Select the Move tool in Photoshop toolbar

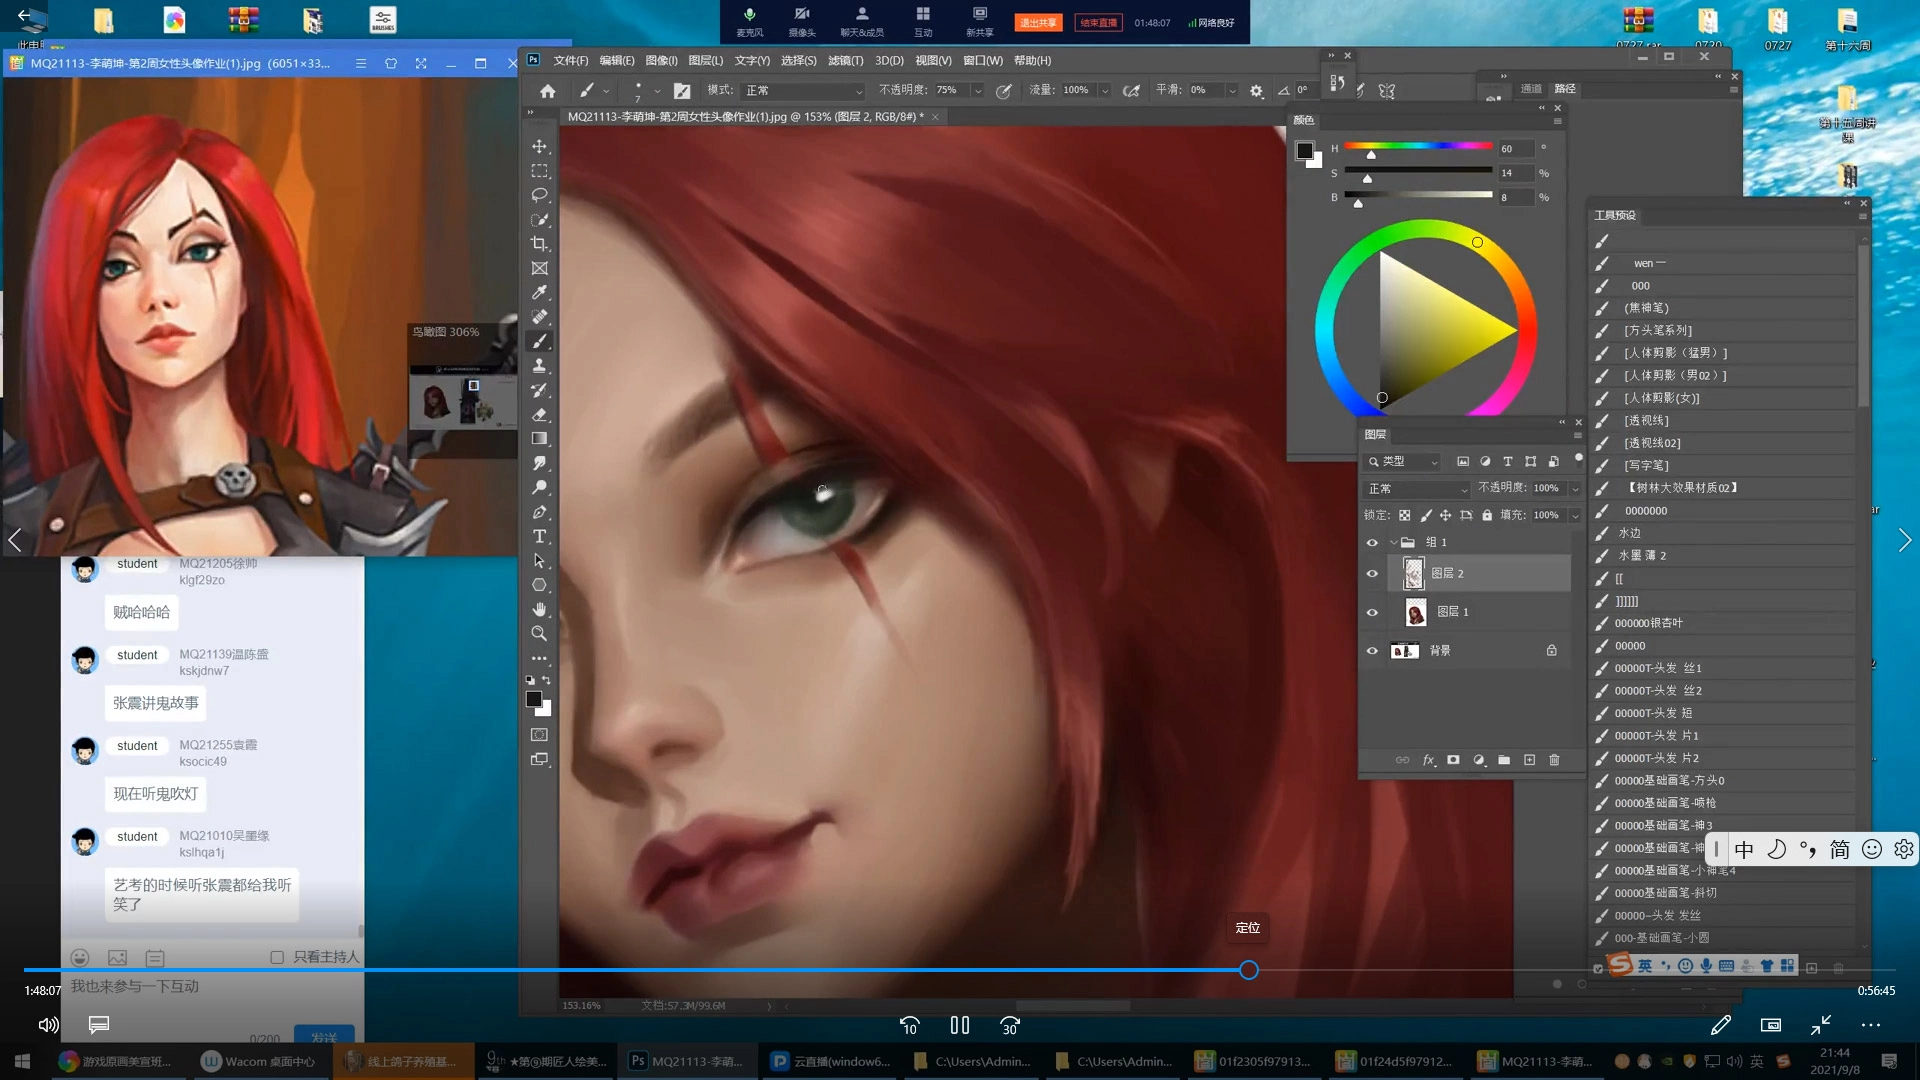pyautogui.click(x=539, y=146)
